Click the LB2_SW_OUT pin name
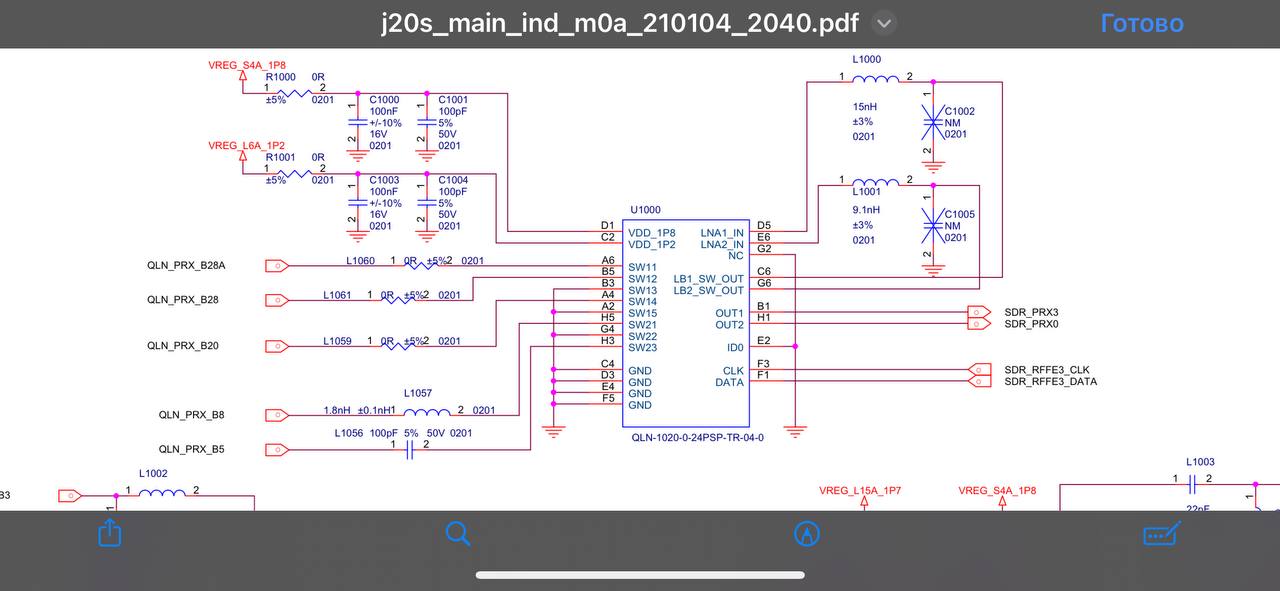This screenshot has width=1280, height=591. (x=709, y=291)
